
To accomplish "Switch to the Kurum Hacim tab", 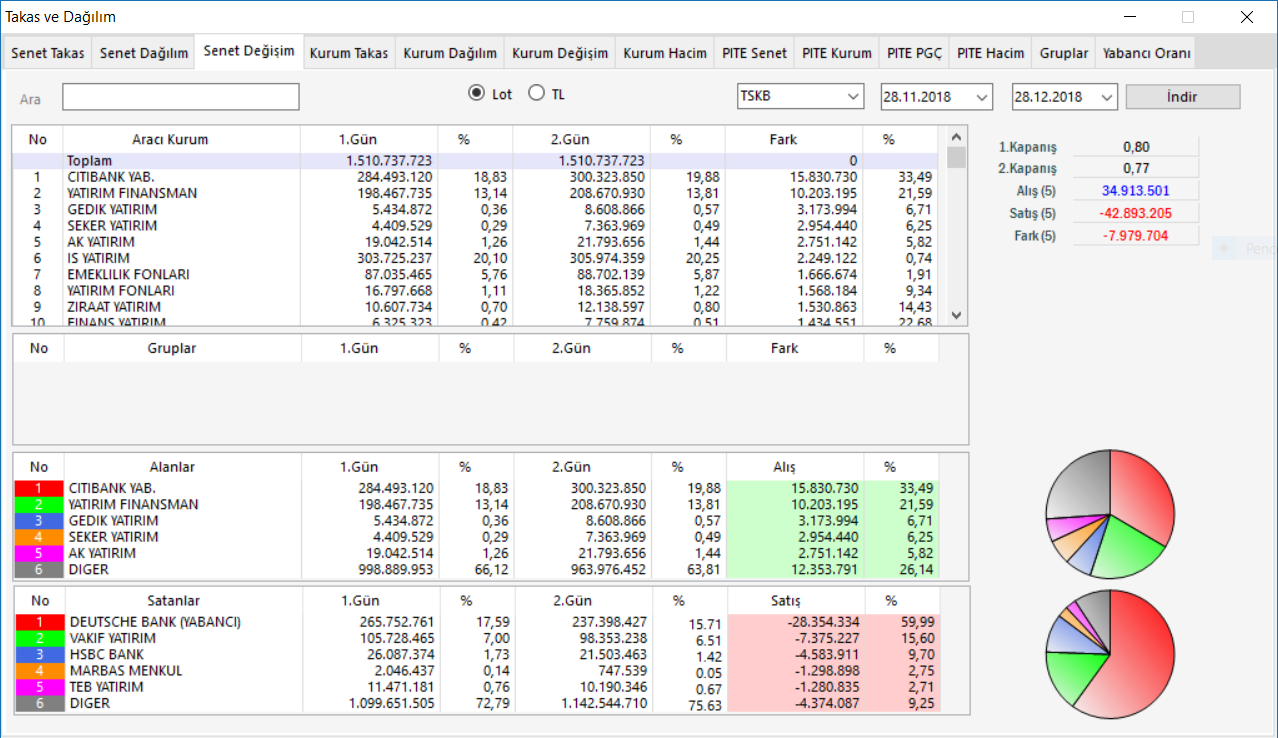I will pyautogui.click(x=665, y=54).
